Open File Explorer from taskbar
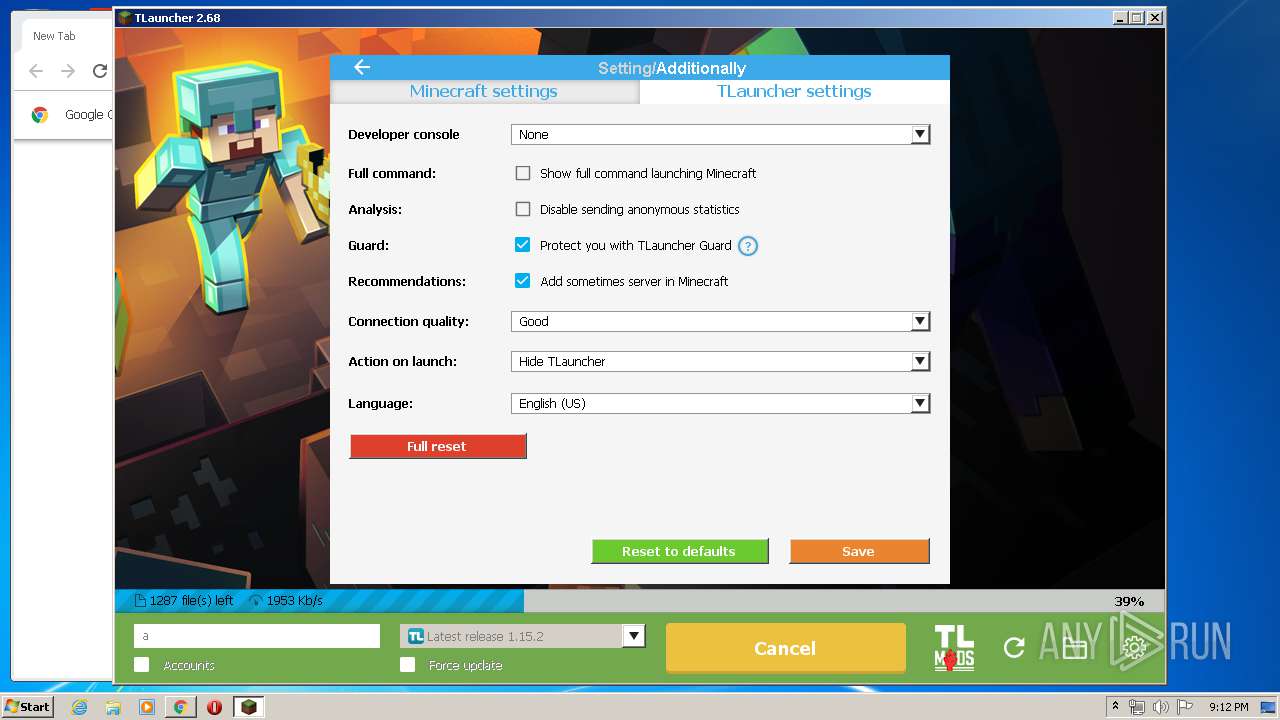Image resolution: width=1280 pixels, height=720 pixels. point(113,707)
